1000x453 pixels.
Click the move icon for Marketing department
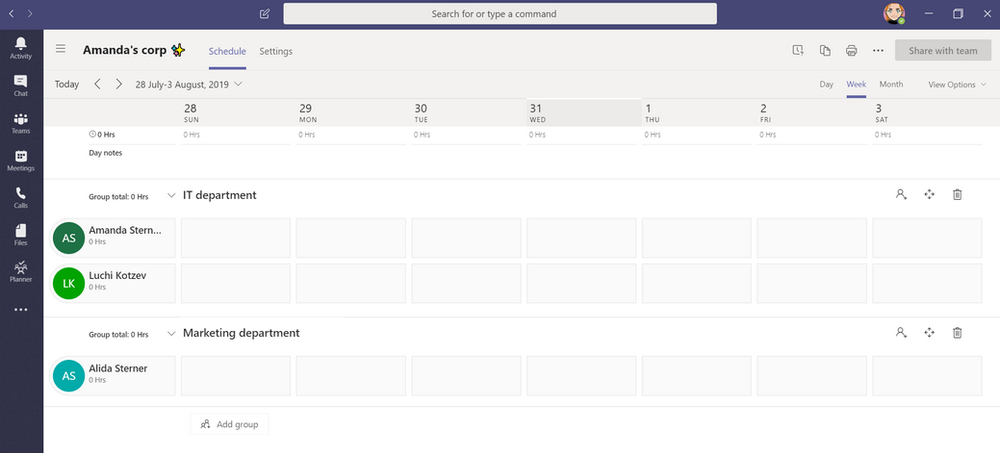[929, 332]
